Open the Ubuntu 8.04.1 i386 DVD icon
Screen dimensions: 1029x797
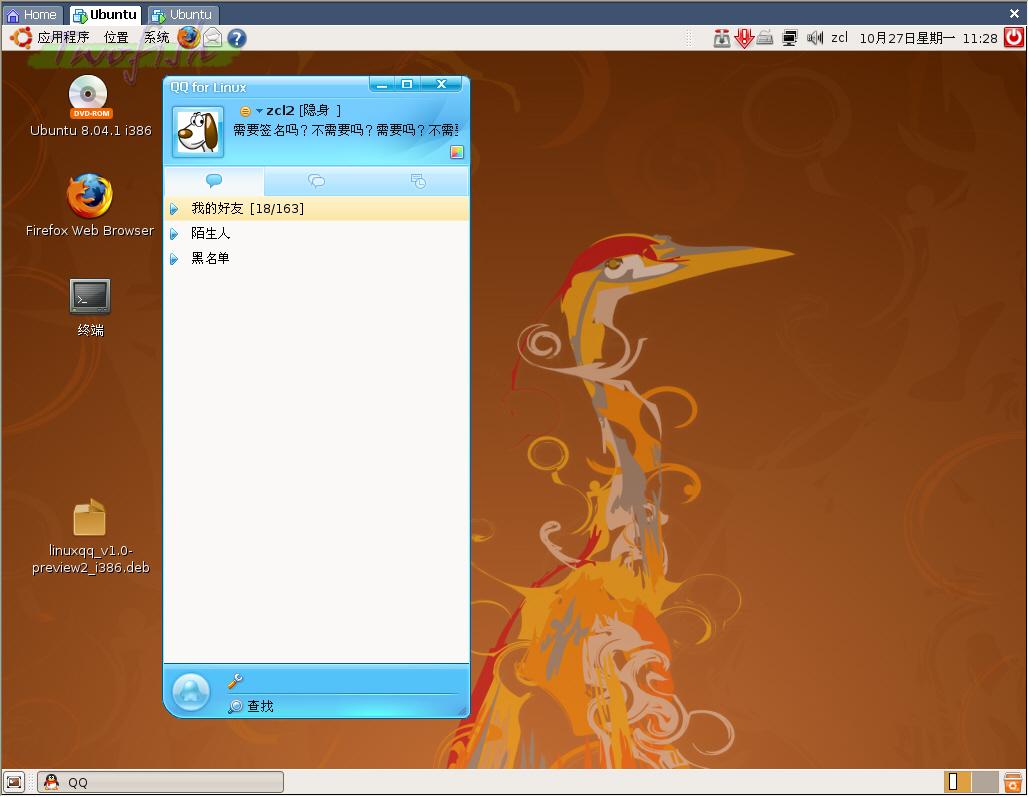tap(90, 106)
